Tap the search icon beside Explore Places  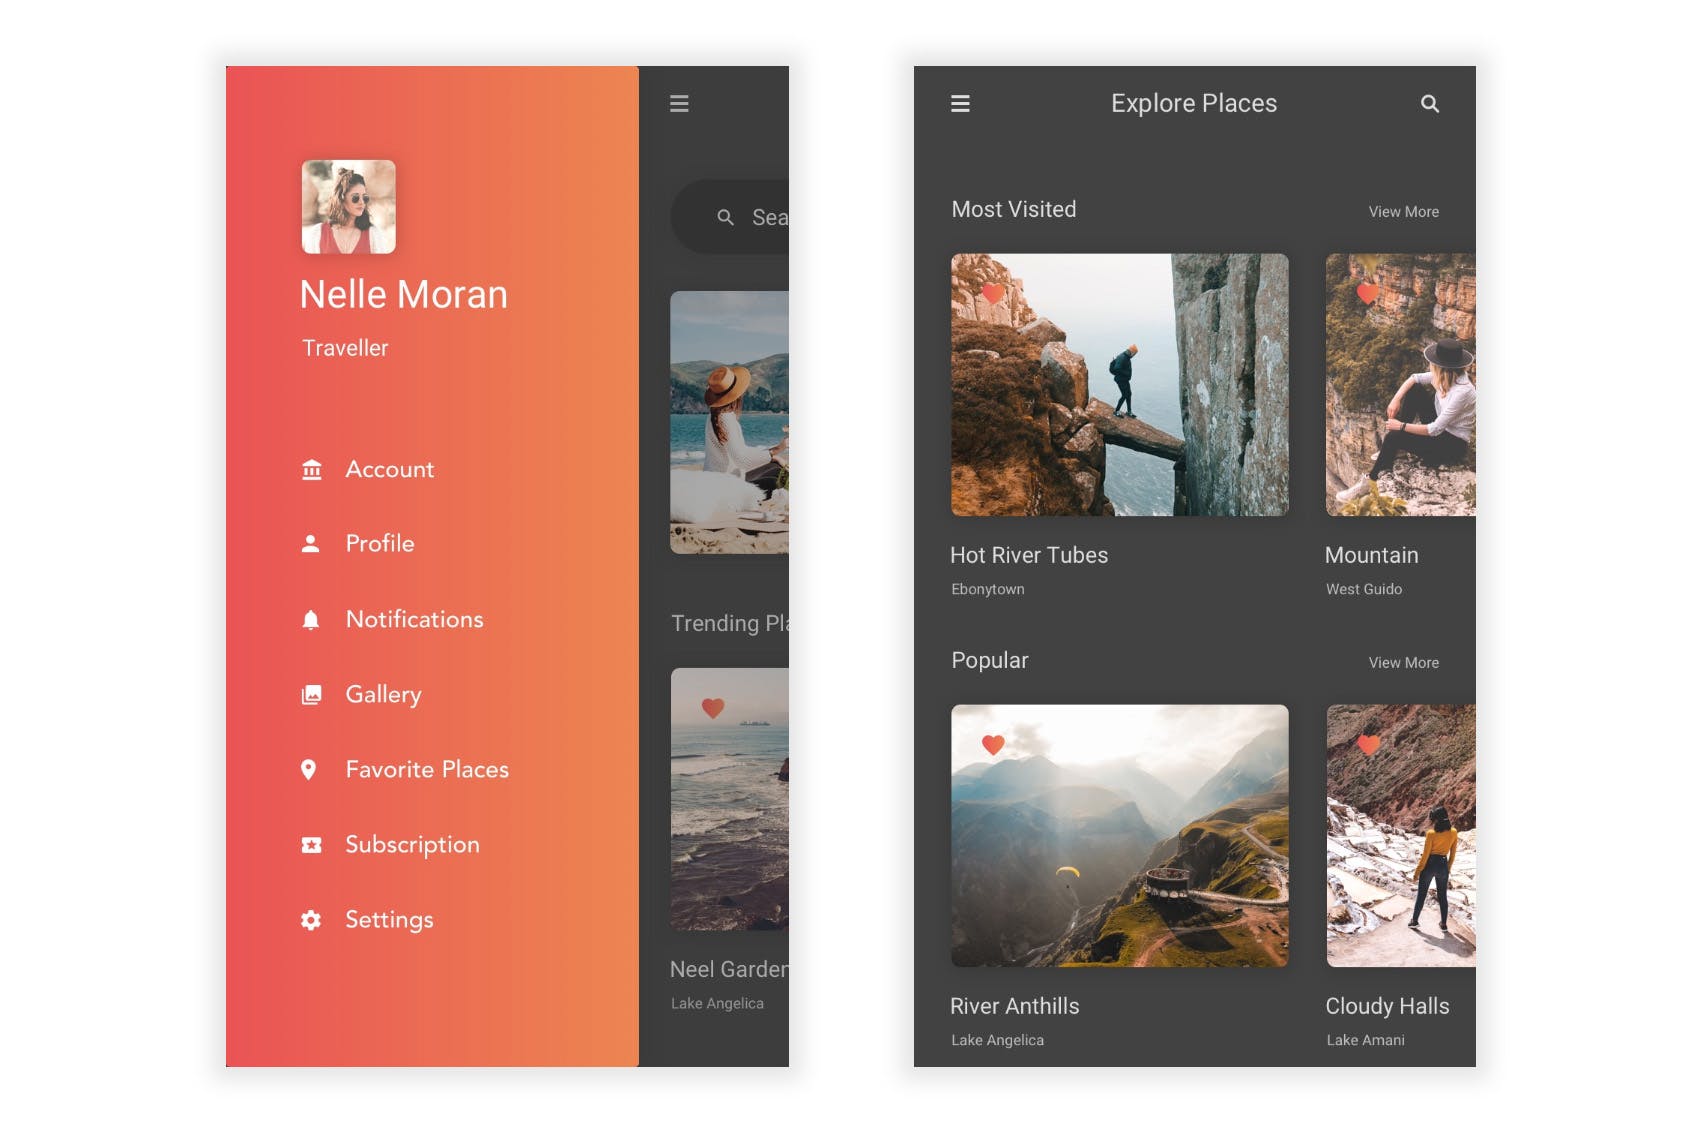click(1430, 104)
